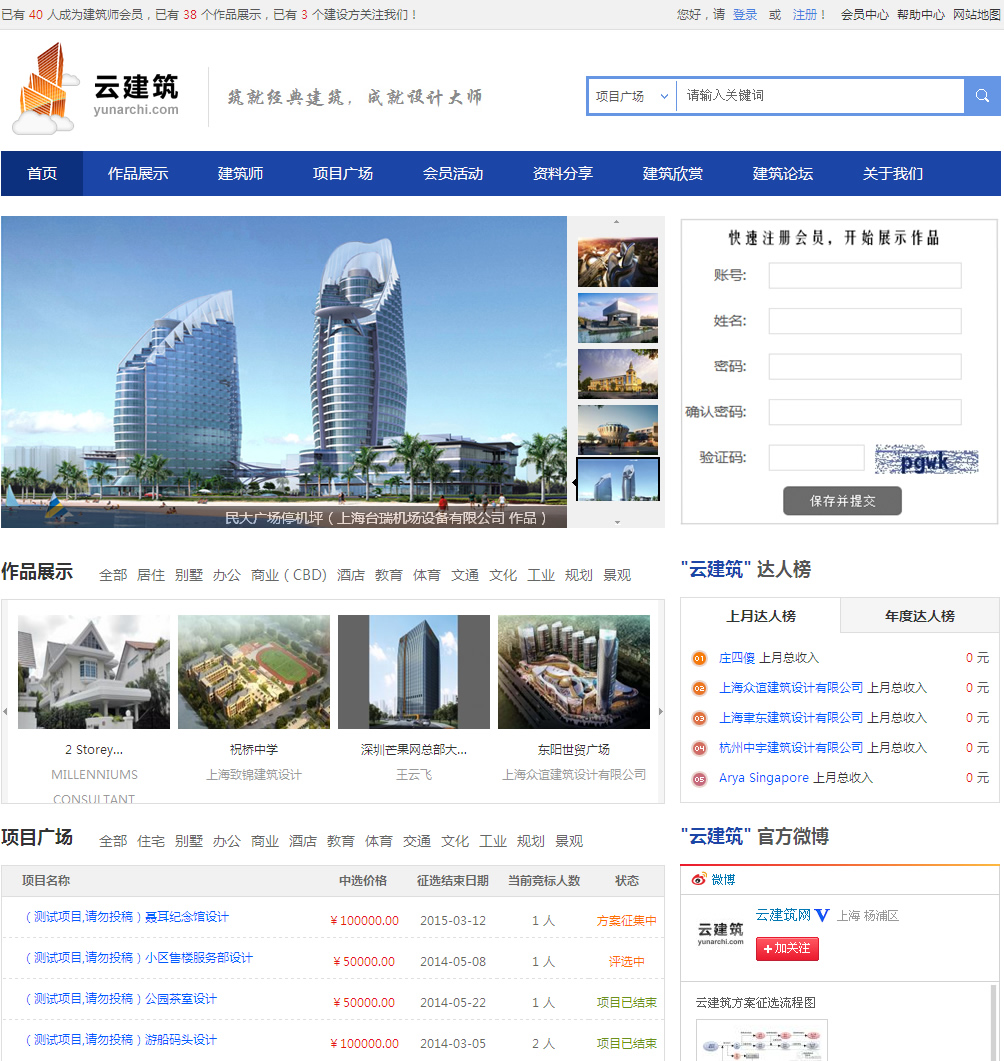Viewport: 1004px width, 1061px height.
Task: Switch to 年度达人榜 tab
Action: (x=920, y=616)
